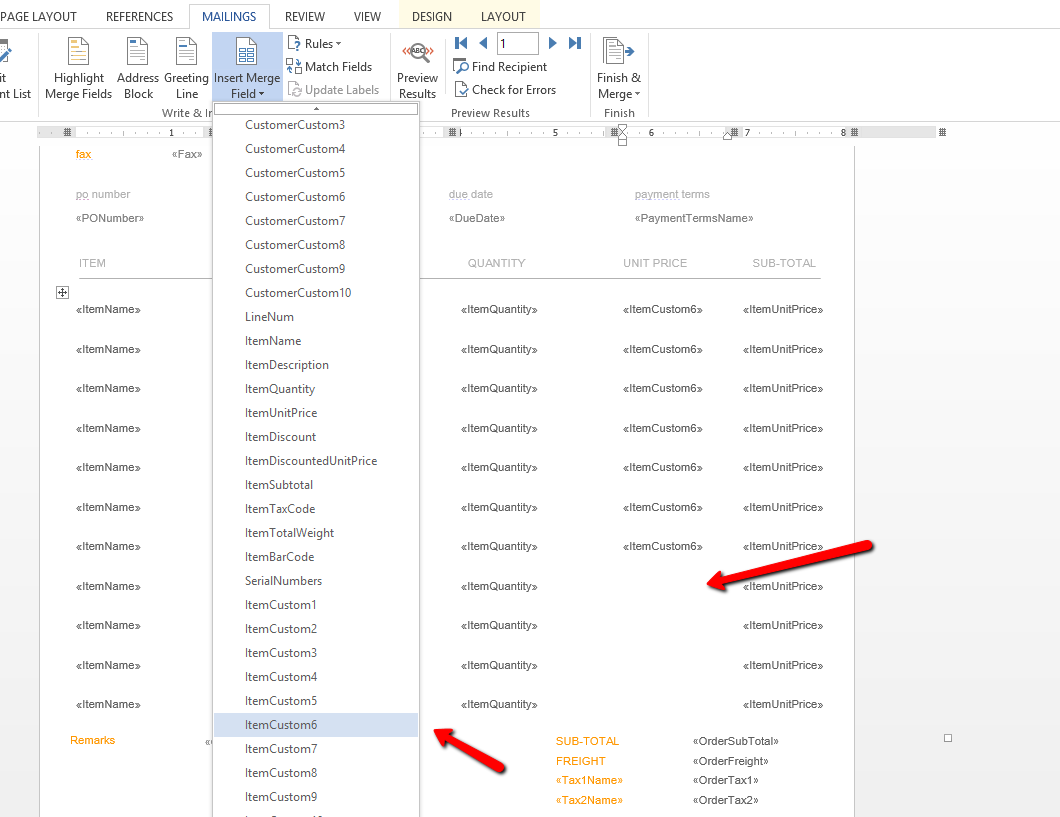
Task: Select highlighted ItemCustom6 field
Action: pos(316,725)
